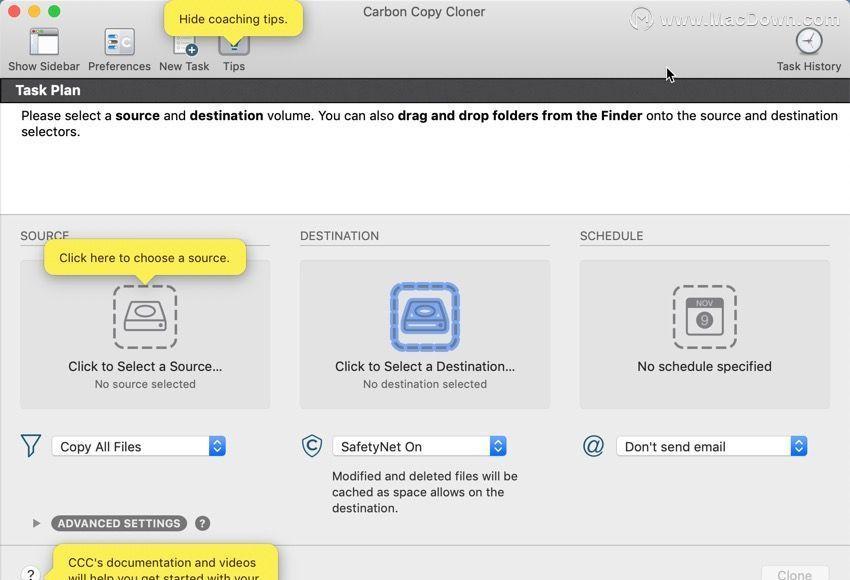Click the destination drive selector icon
850x580 pixels.
[425, 317]
